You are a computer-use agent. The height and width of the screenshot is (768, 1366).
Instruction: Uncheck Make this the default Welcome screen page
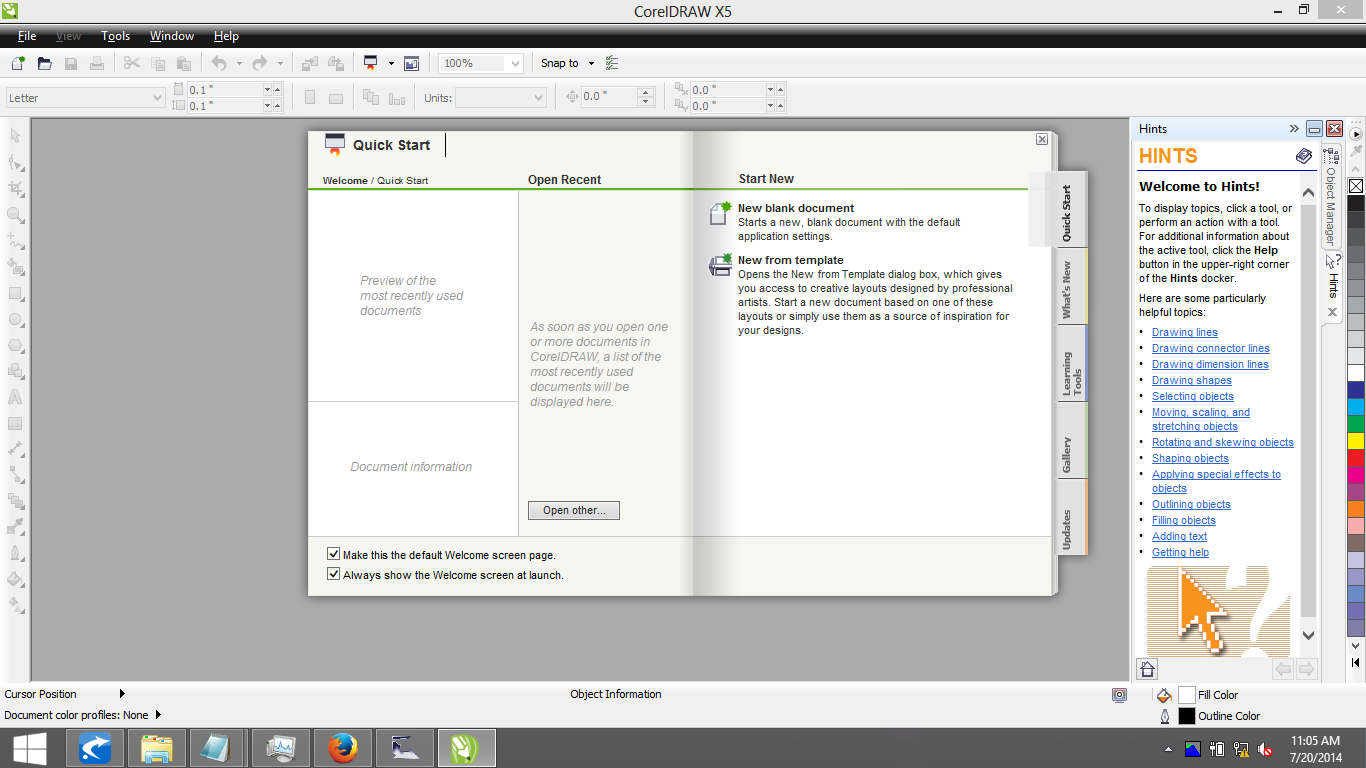[333, 553]
